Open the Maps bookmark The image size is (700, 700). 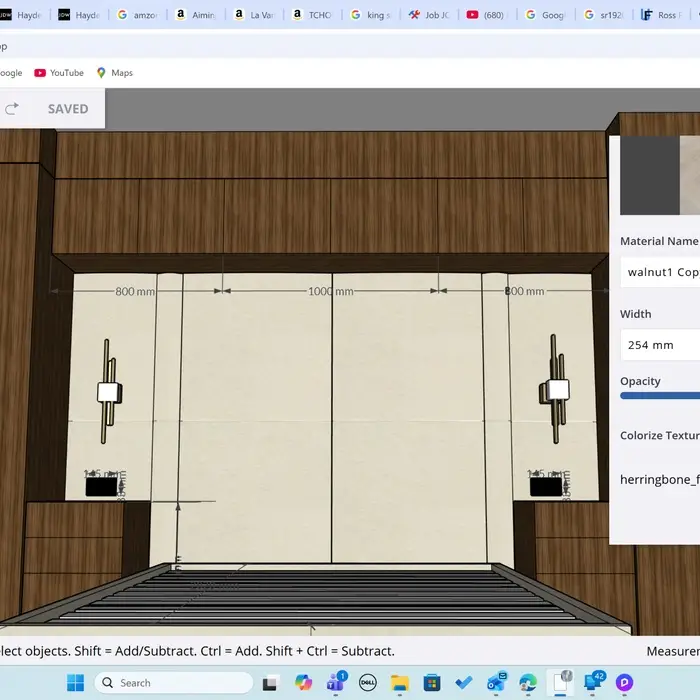point(114,73)
